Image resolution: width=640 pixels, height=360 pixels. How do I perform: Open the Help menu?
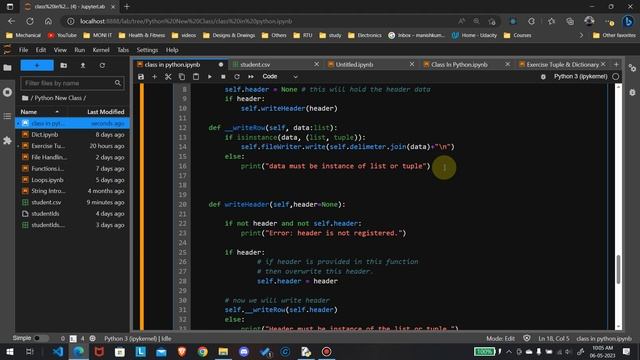[x=172, y=50]
